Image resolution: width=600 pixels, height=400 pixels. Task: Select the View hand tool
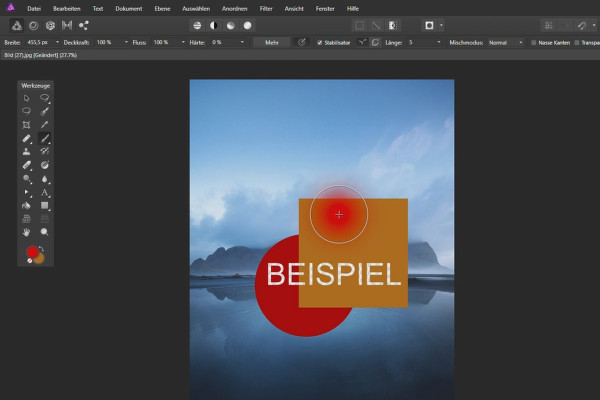26,232
